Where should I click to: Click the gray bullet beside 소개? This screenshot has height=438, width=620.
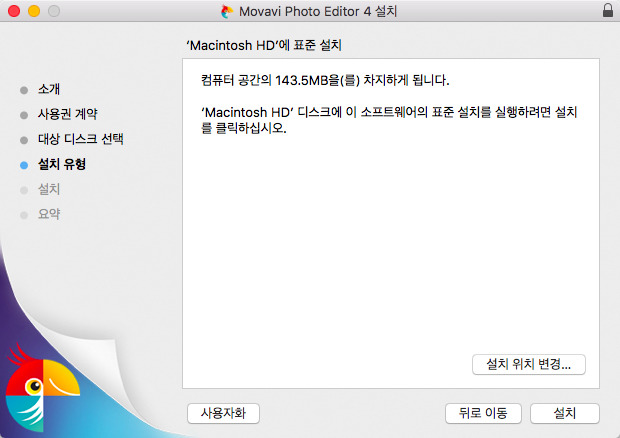click(24, 90)
